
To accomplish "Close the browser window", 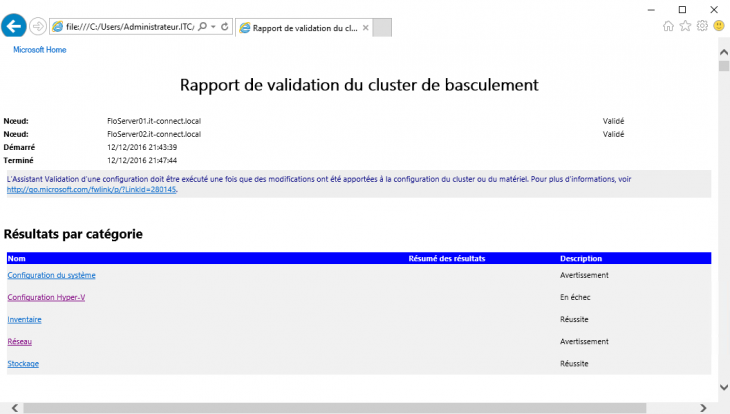I will (x=714, y=9).
